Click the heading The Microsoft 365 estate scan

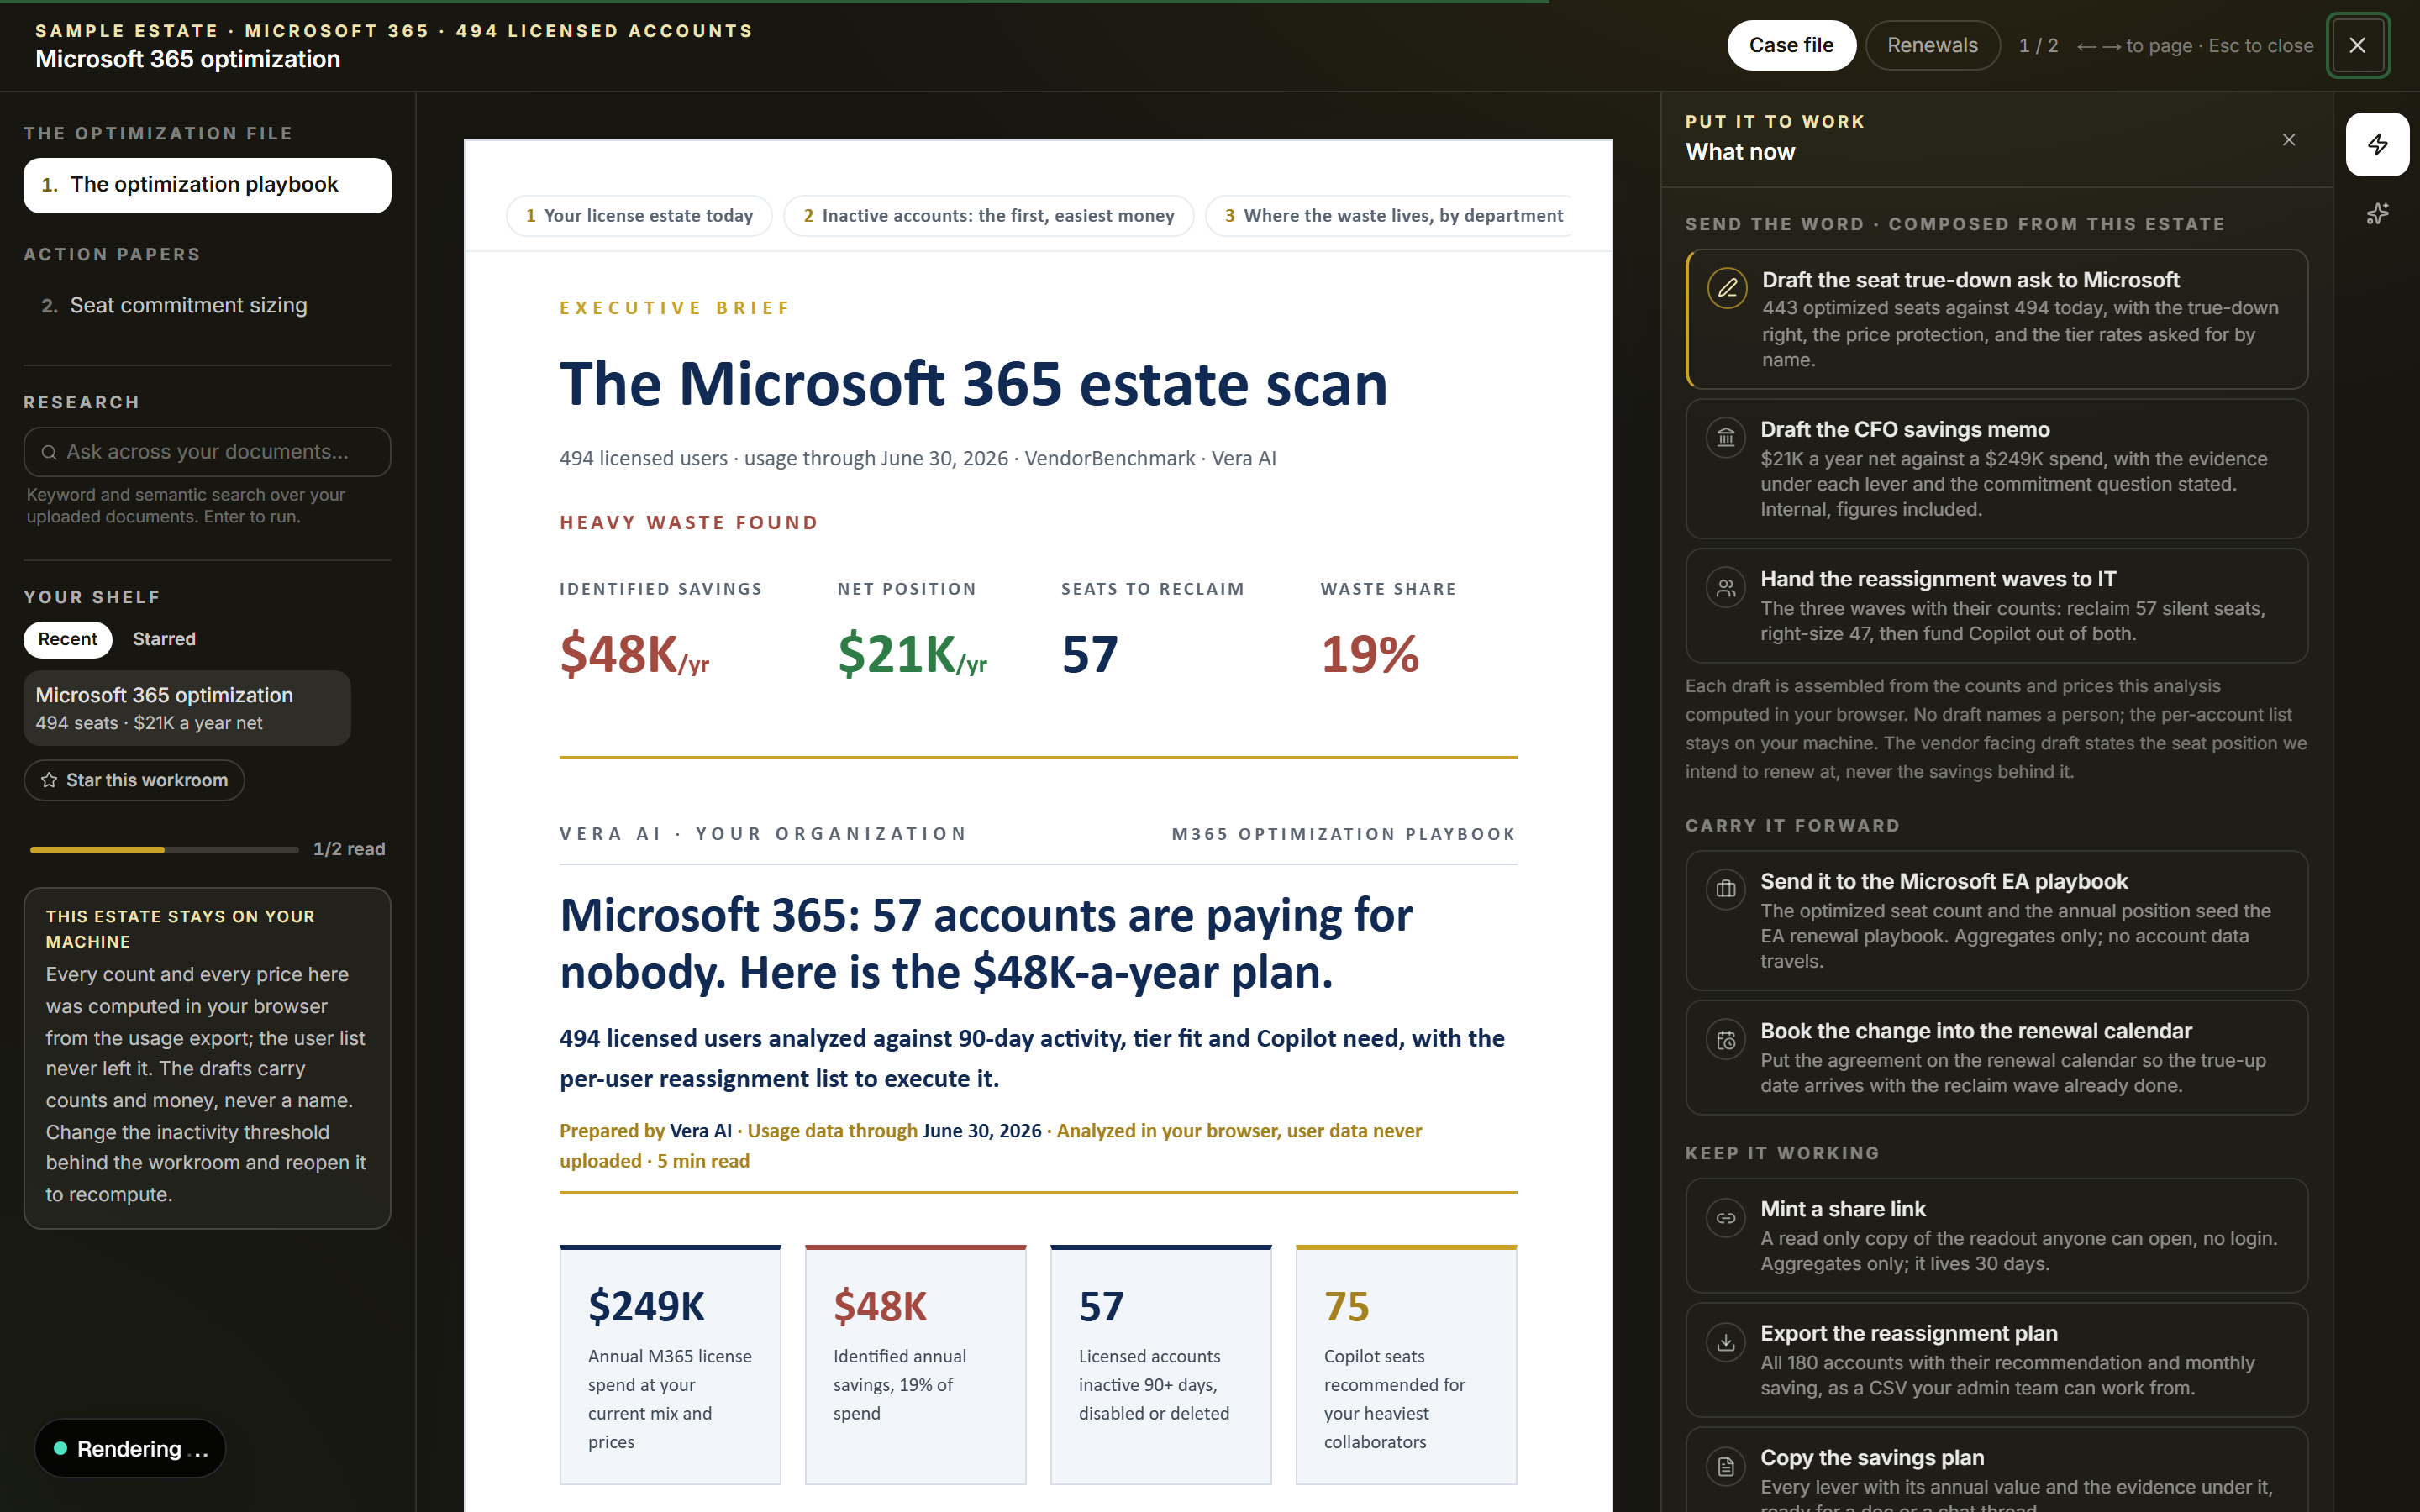tap(974, 384)
